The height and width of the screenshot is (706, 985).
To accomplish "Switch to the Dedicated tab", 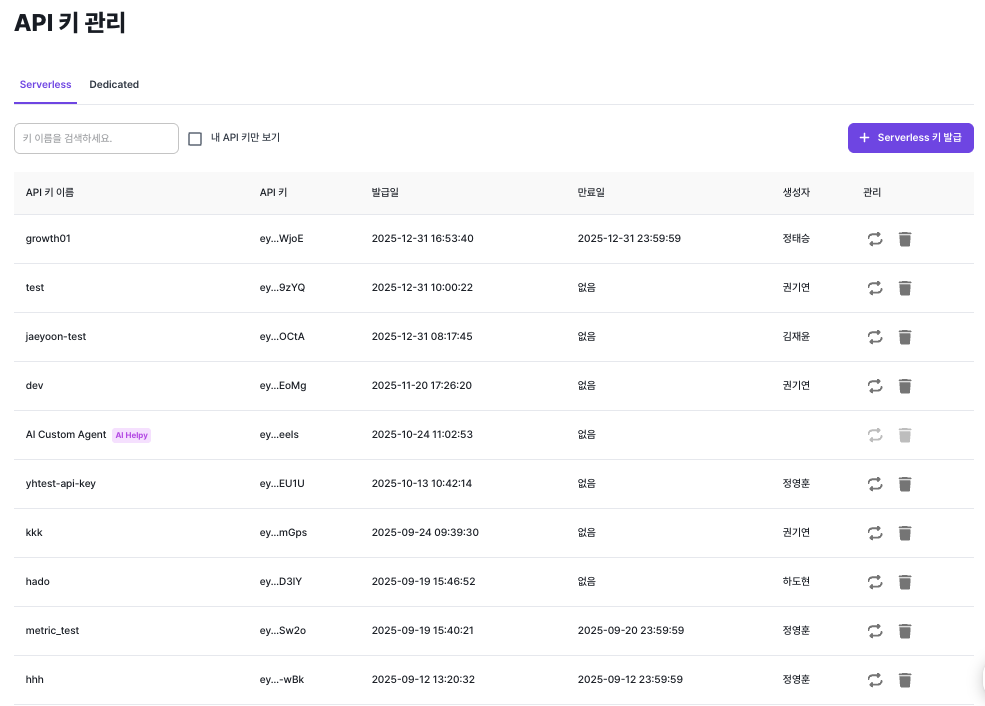I will tap(114, 85).
